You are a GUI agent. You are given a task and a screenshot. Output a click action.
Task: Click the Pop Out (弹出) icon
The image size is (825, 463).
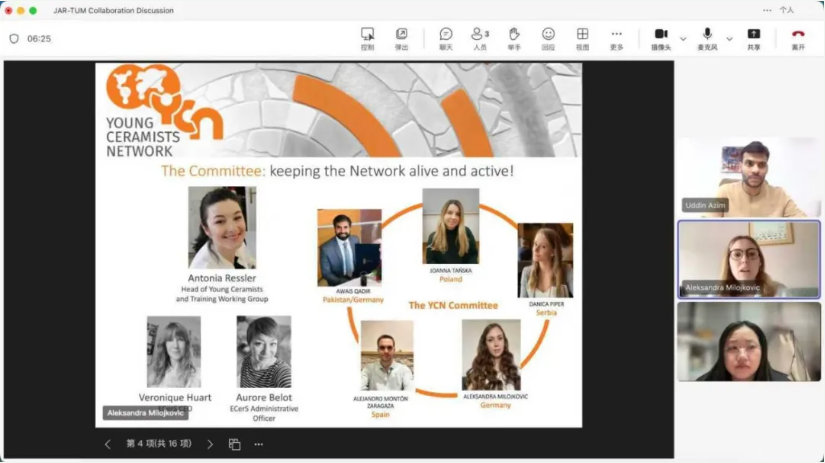[x=401, y=38]
